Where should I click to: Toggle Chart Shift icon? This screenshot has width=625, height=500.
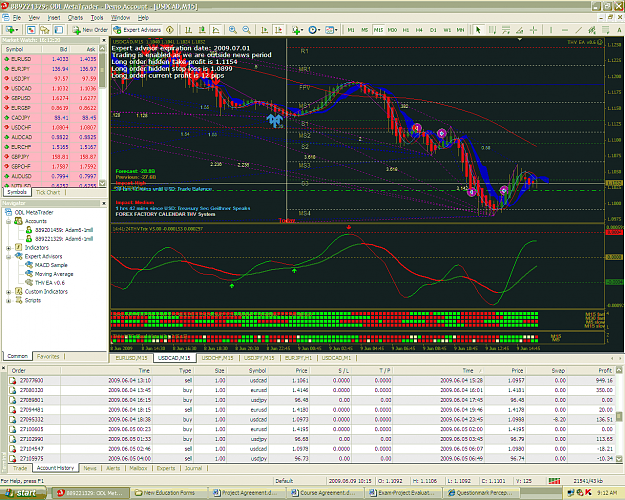coord(278,30)
